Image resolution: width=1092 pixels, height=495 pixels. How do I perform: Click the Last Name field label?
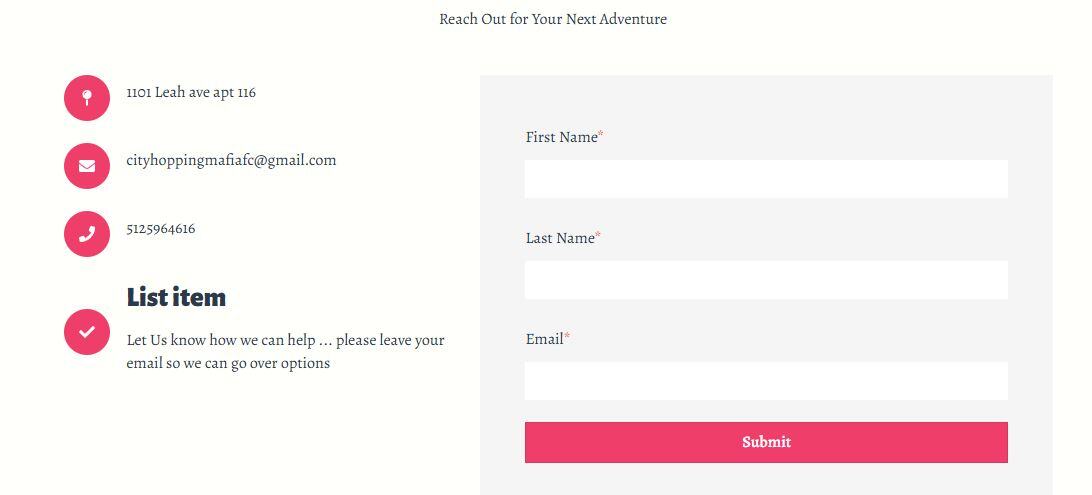(560, 238)
